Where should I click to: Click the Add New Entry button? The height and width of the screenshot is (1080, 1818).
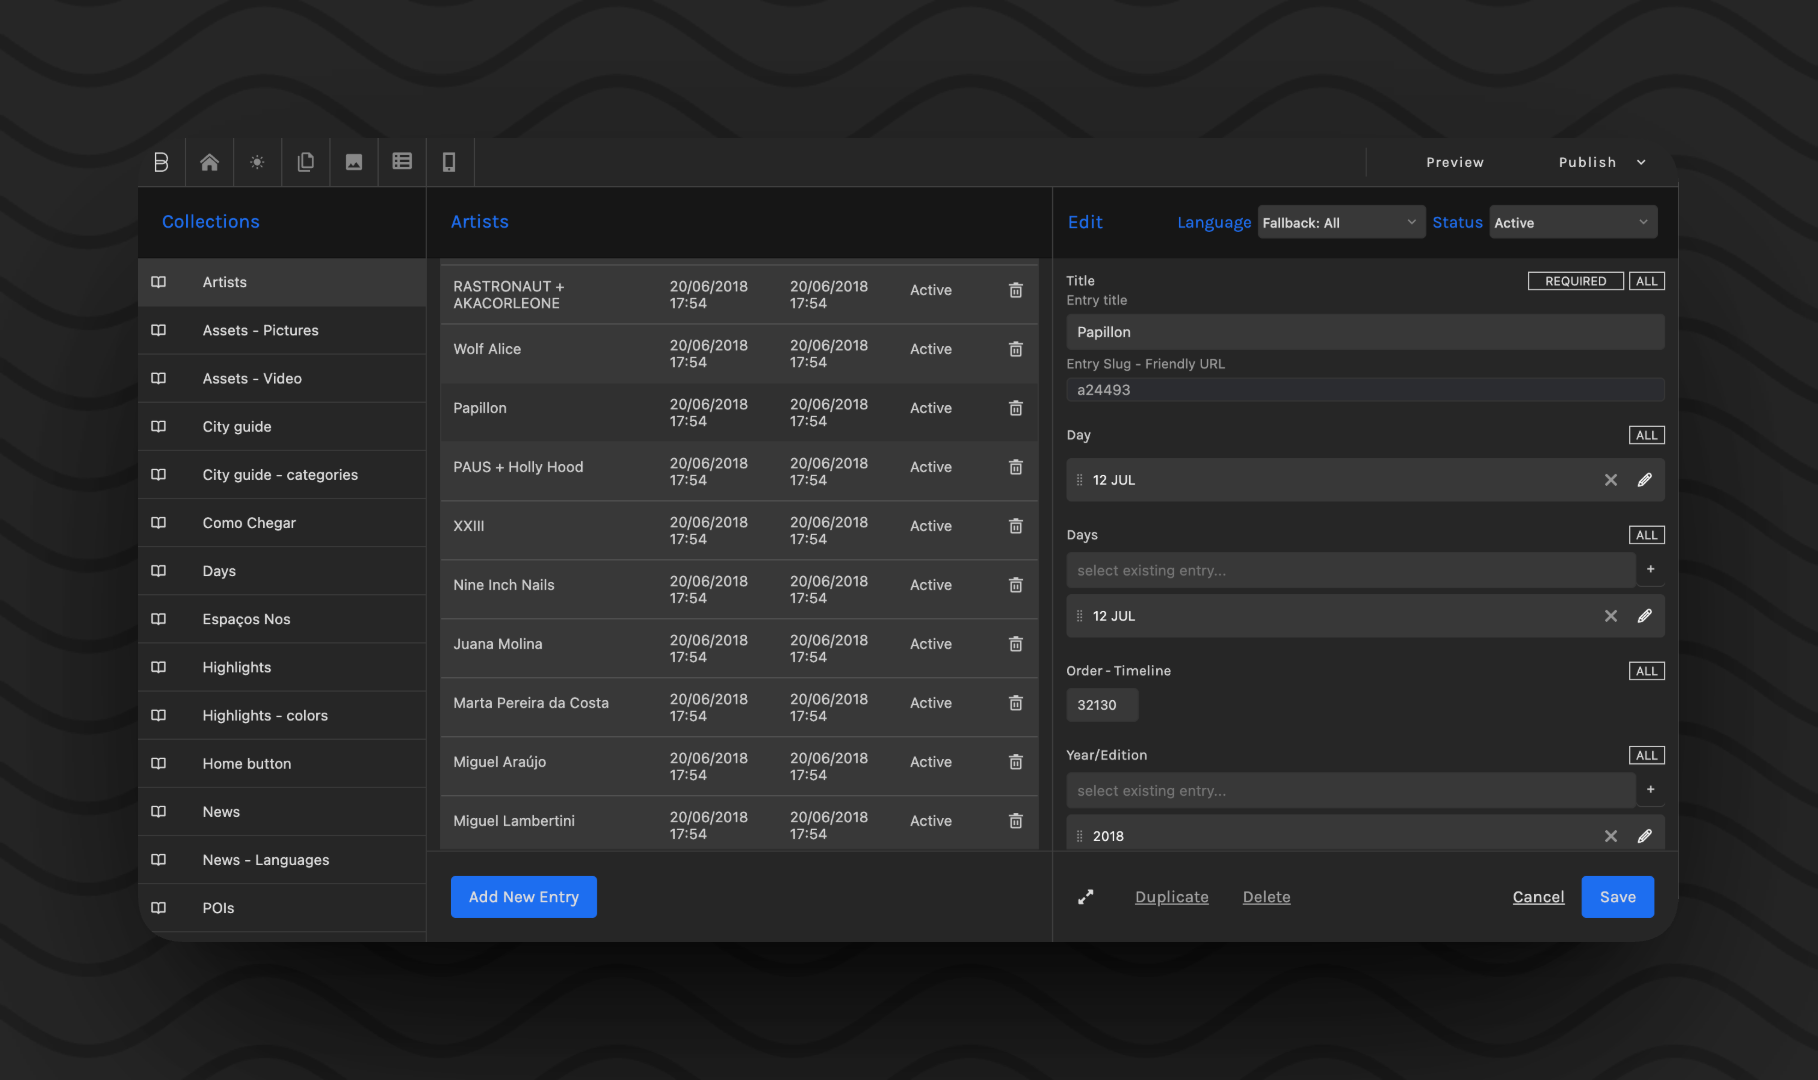523,897
